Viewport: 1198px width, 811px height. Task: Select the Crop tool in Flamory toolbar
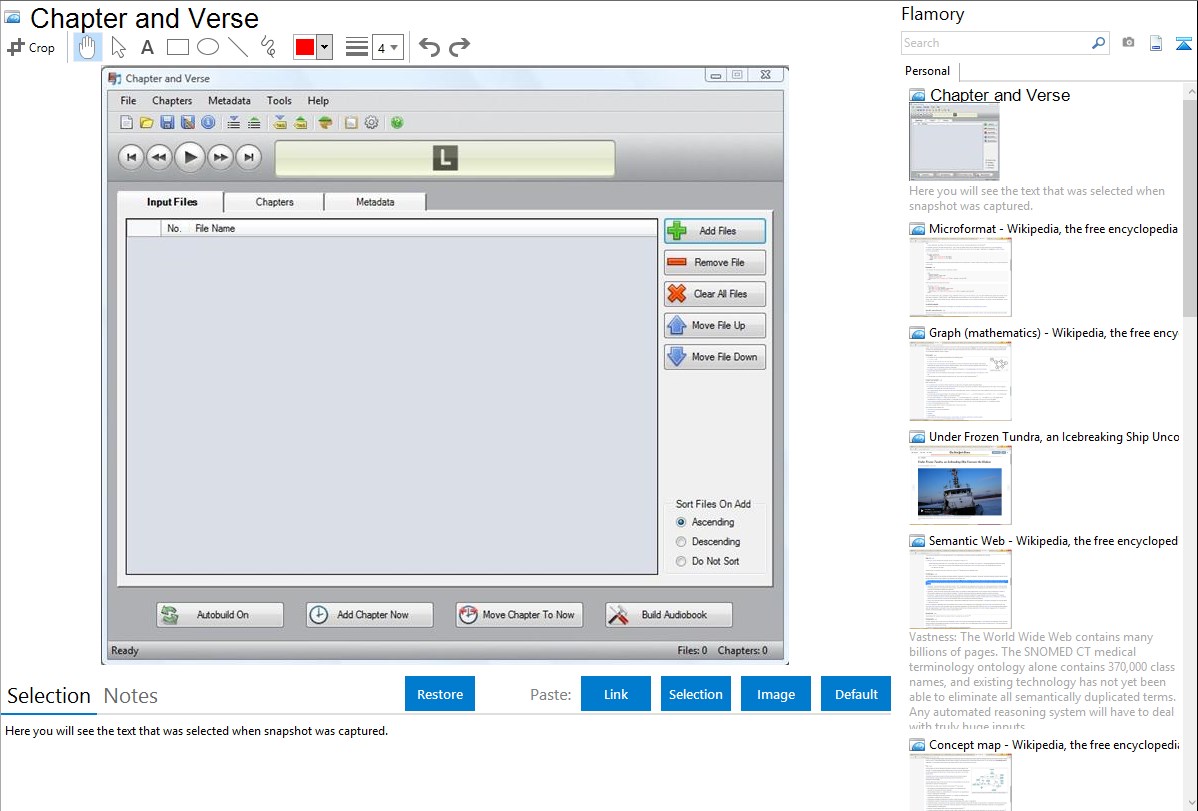point(31,47)
